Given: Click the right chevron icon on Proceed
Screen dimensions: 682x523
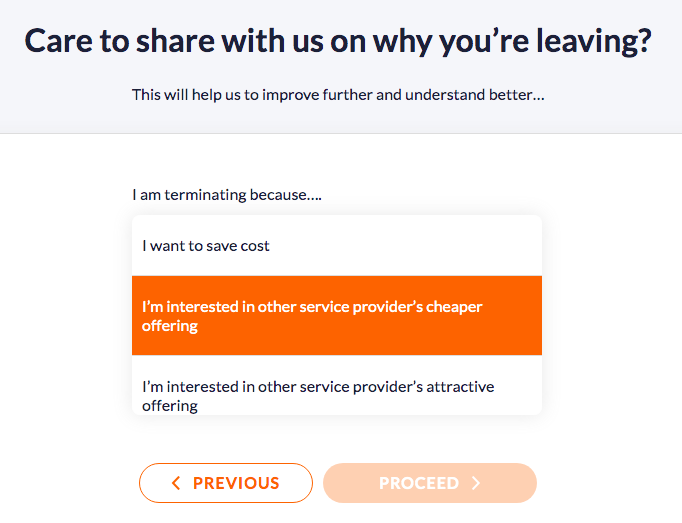Looking at the screenshot, I should (x=476, y=483).
